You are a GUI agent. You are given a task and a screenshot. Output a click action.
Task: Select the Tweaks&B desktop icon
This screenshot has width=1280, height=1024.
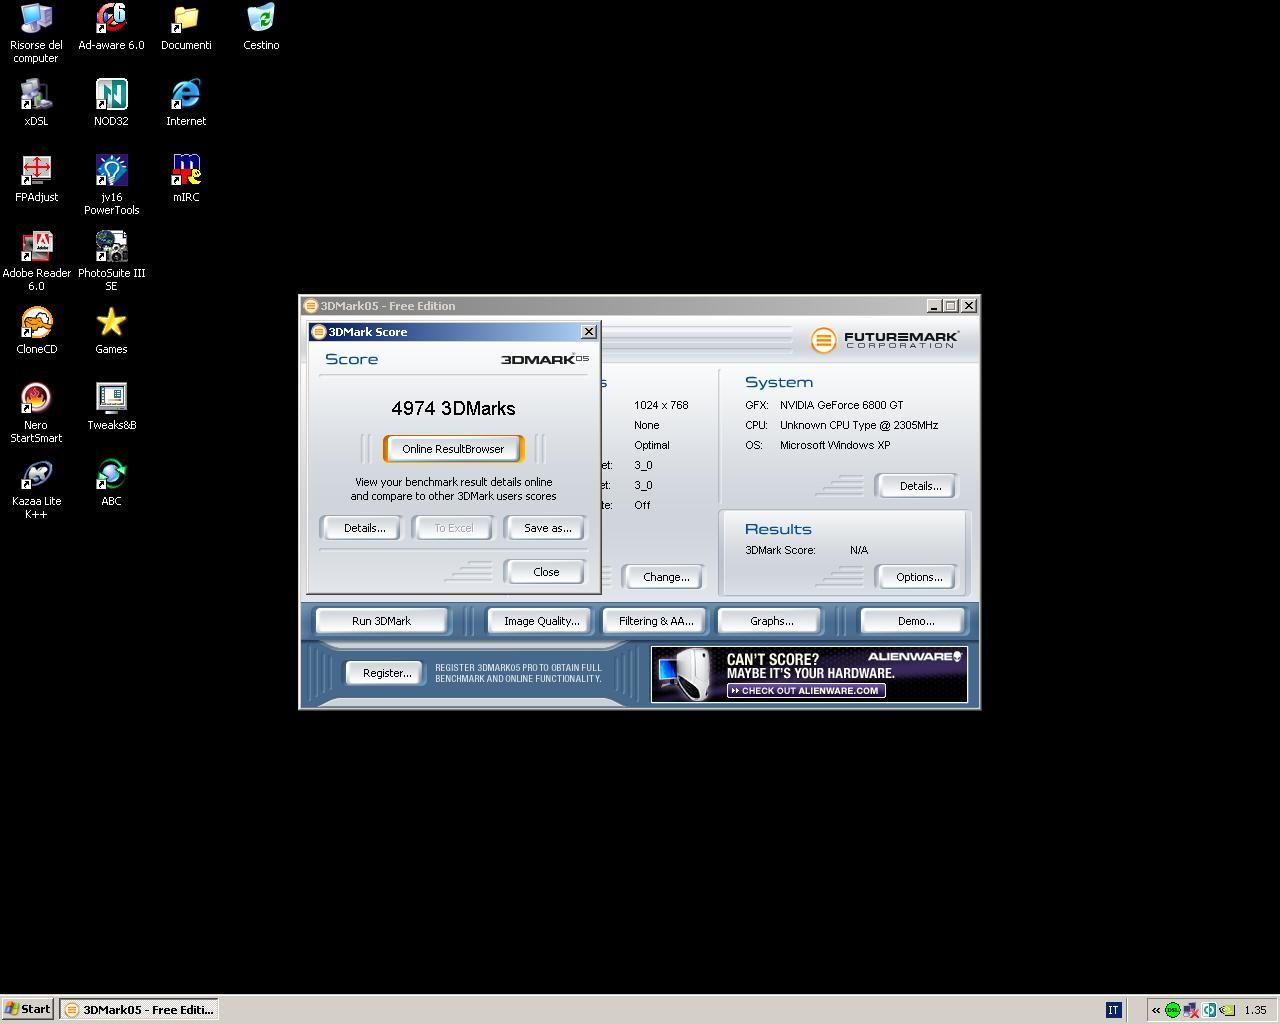click(111, 407)
